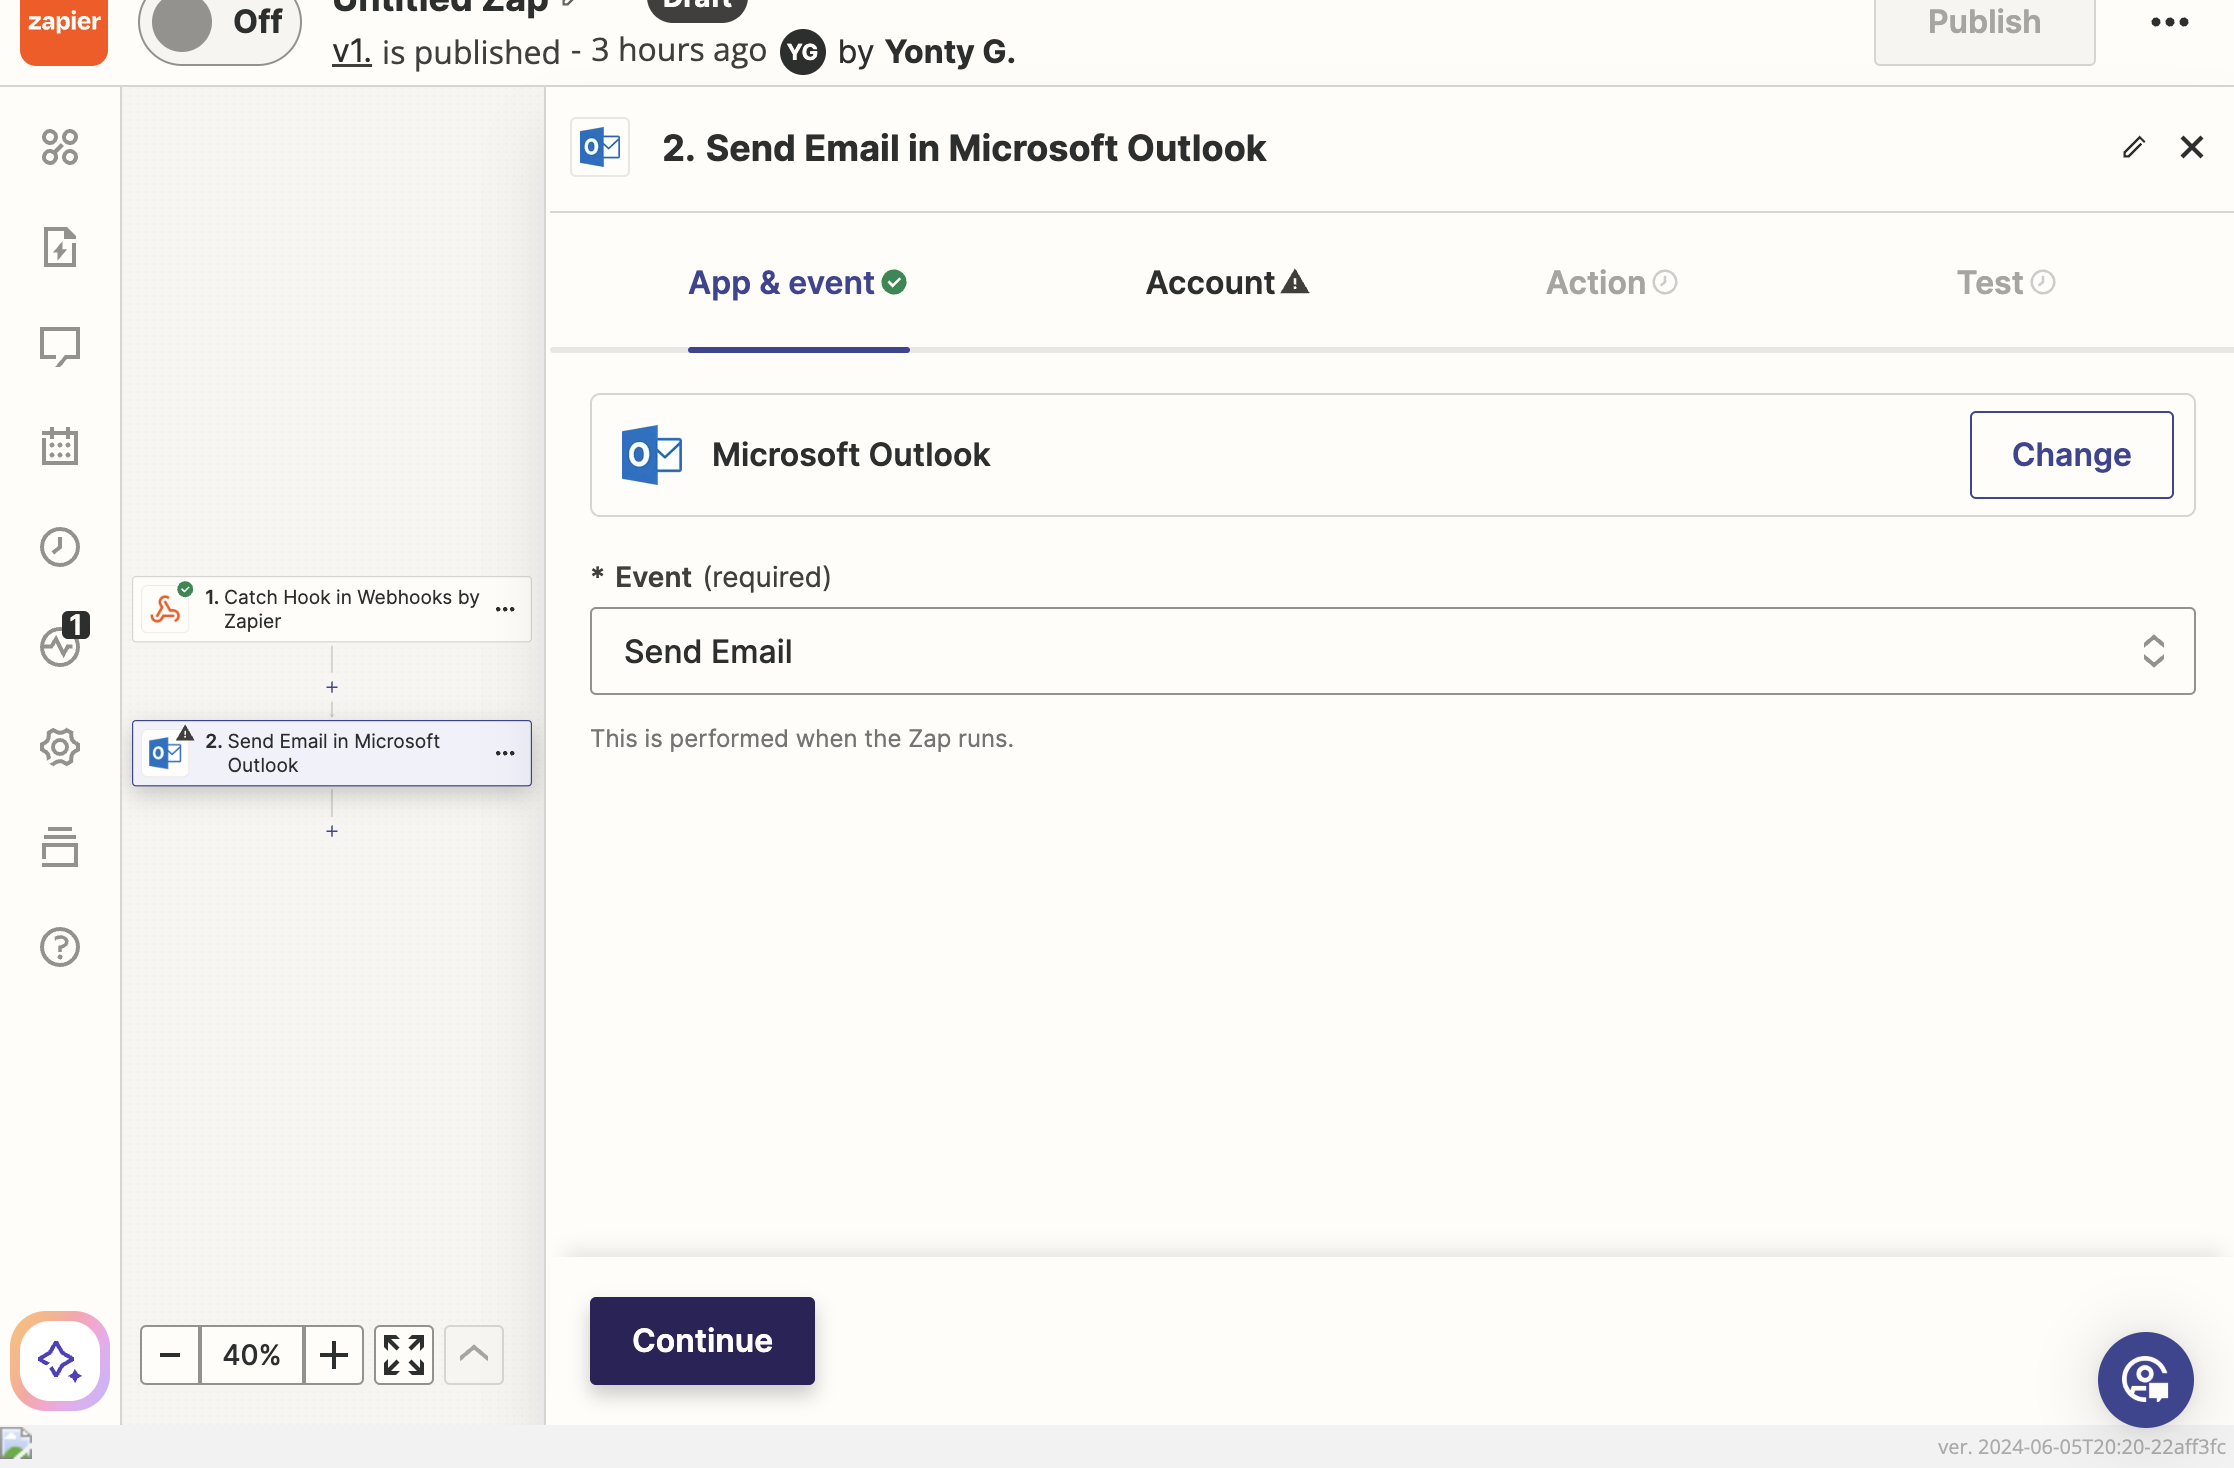The height and width of the screenshot is (1468, 2234).
Task: Switch to the Test tab
Action: (x=2006, y=283)
